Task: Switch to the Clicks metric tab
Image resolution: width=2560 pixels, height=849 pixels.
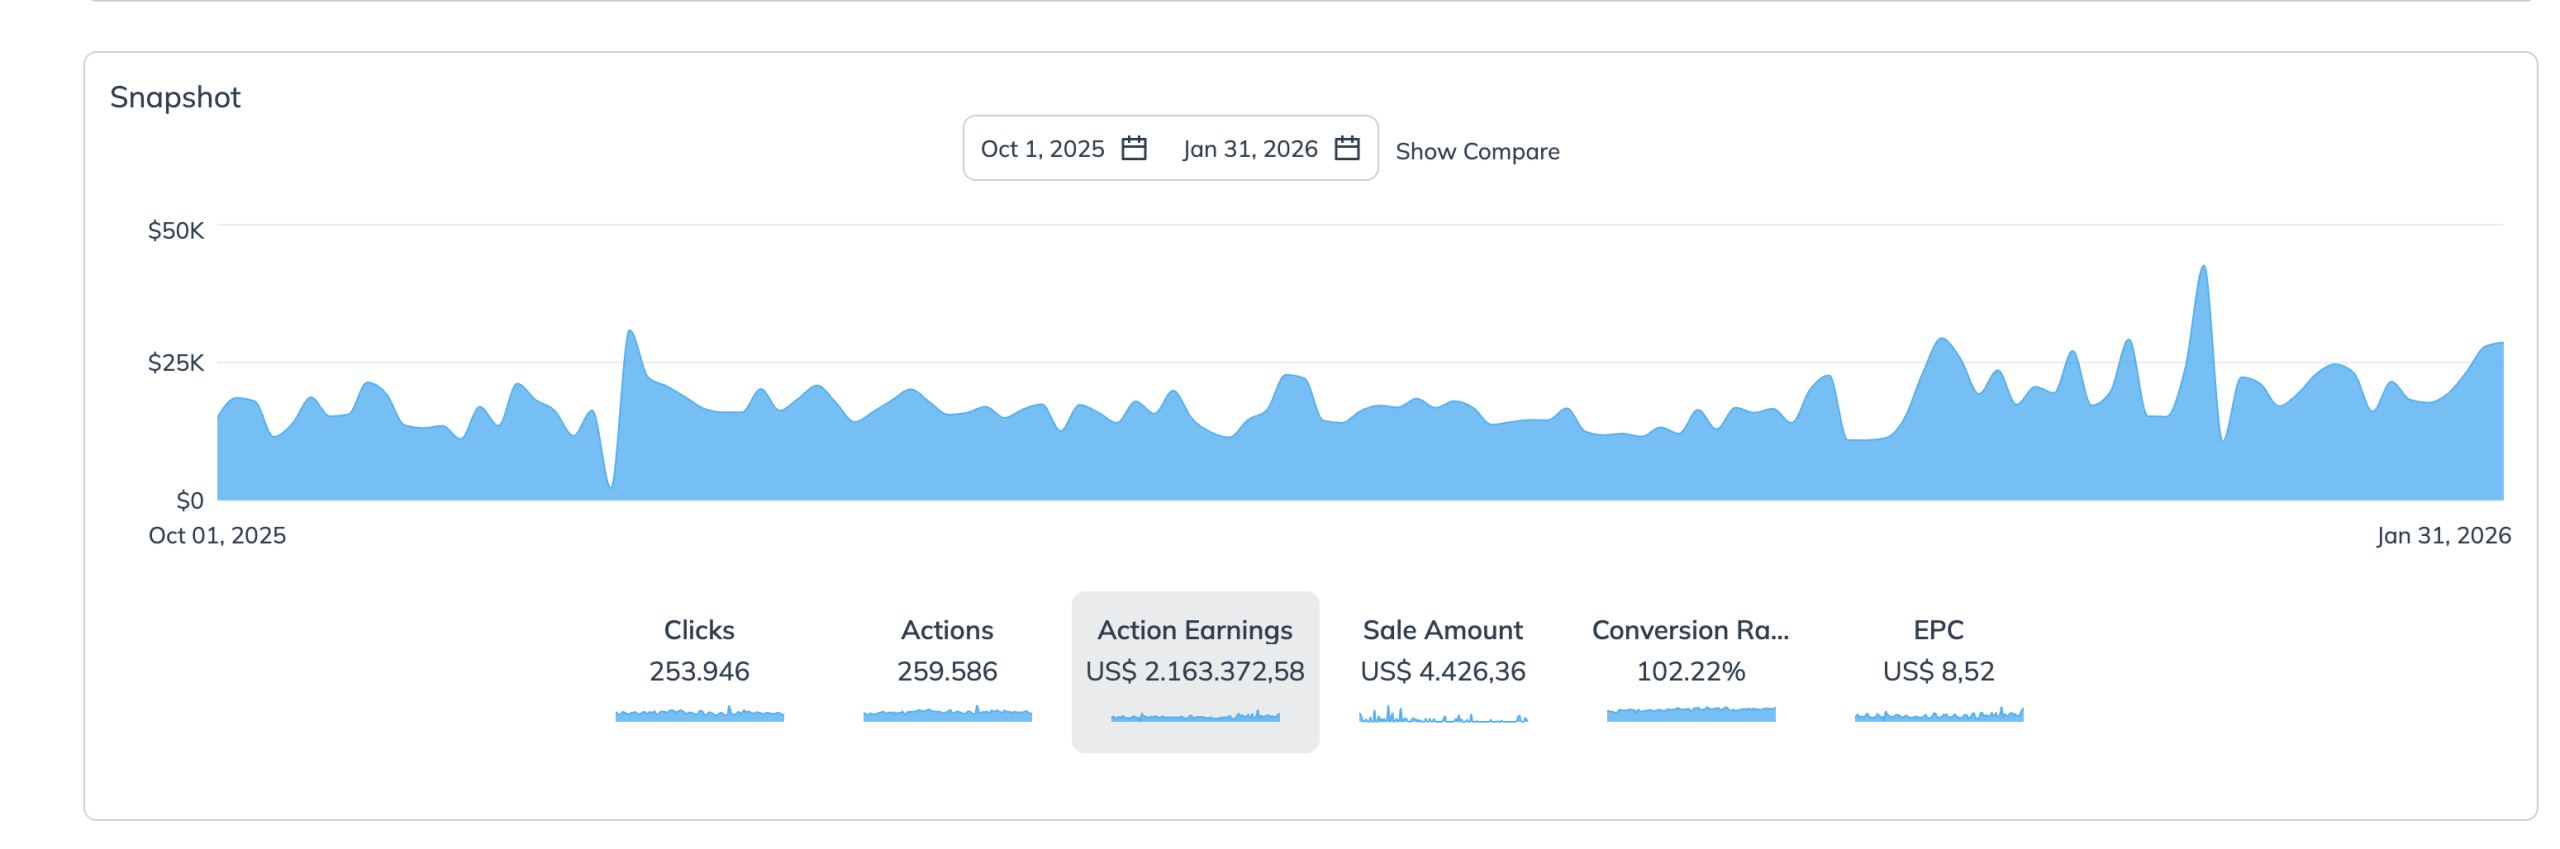Action: tap(699, 630)
